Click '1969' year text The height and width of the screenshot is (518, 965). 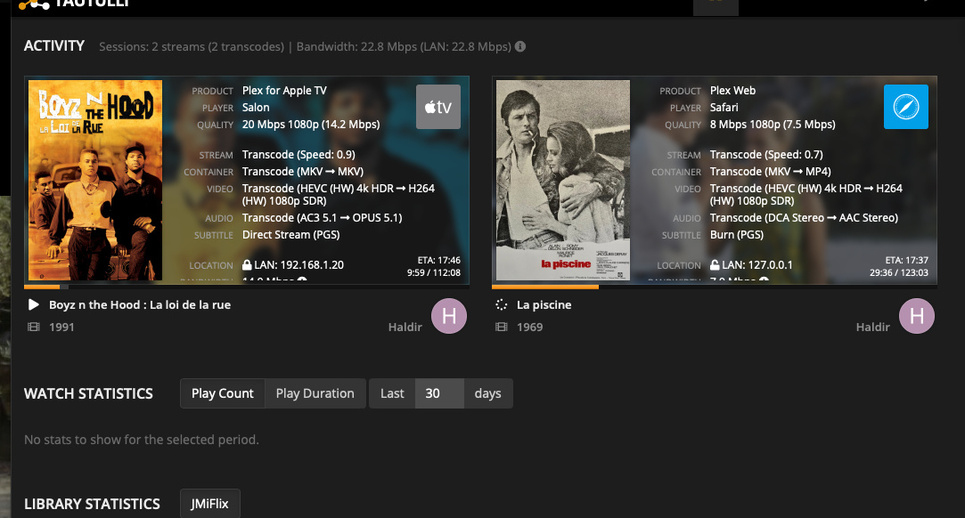tap(529, 327)
